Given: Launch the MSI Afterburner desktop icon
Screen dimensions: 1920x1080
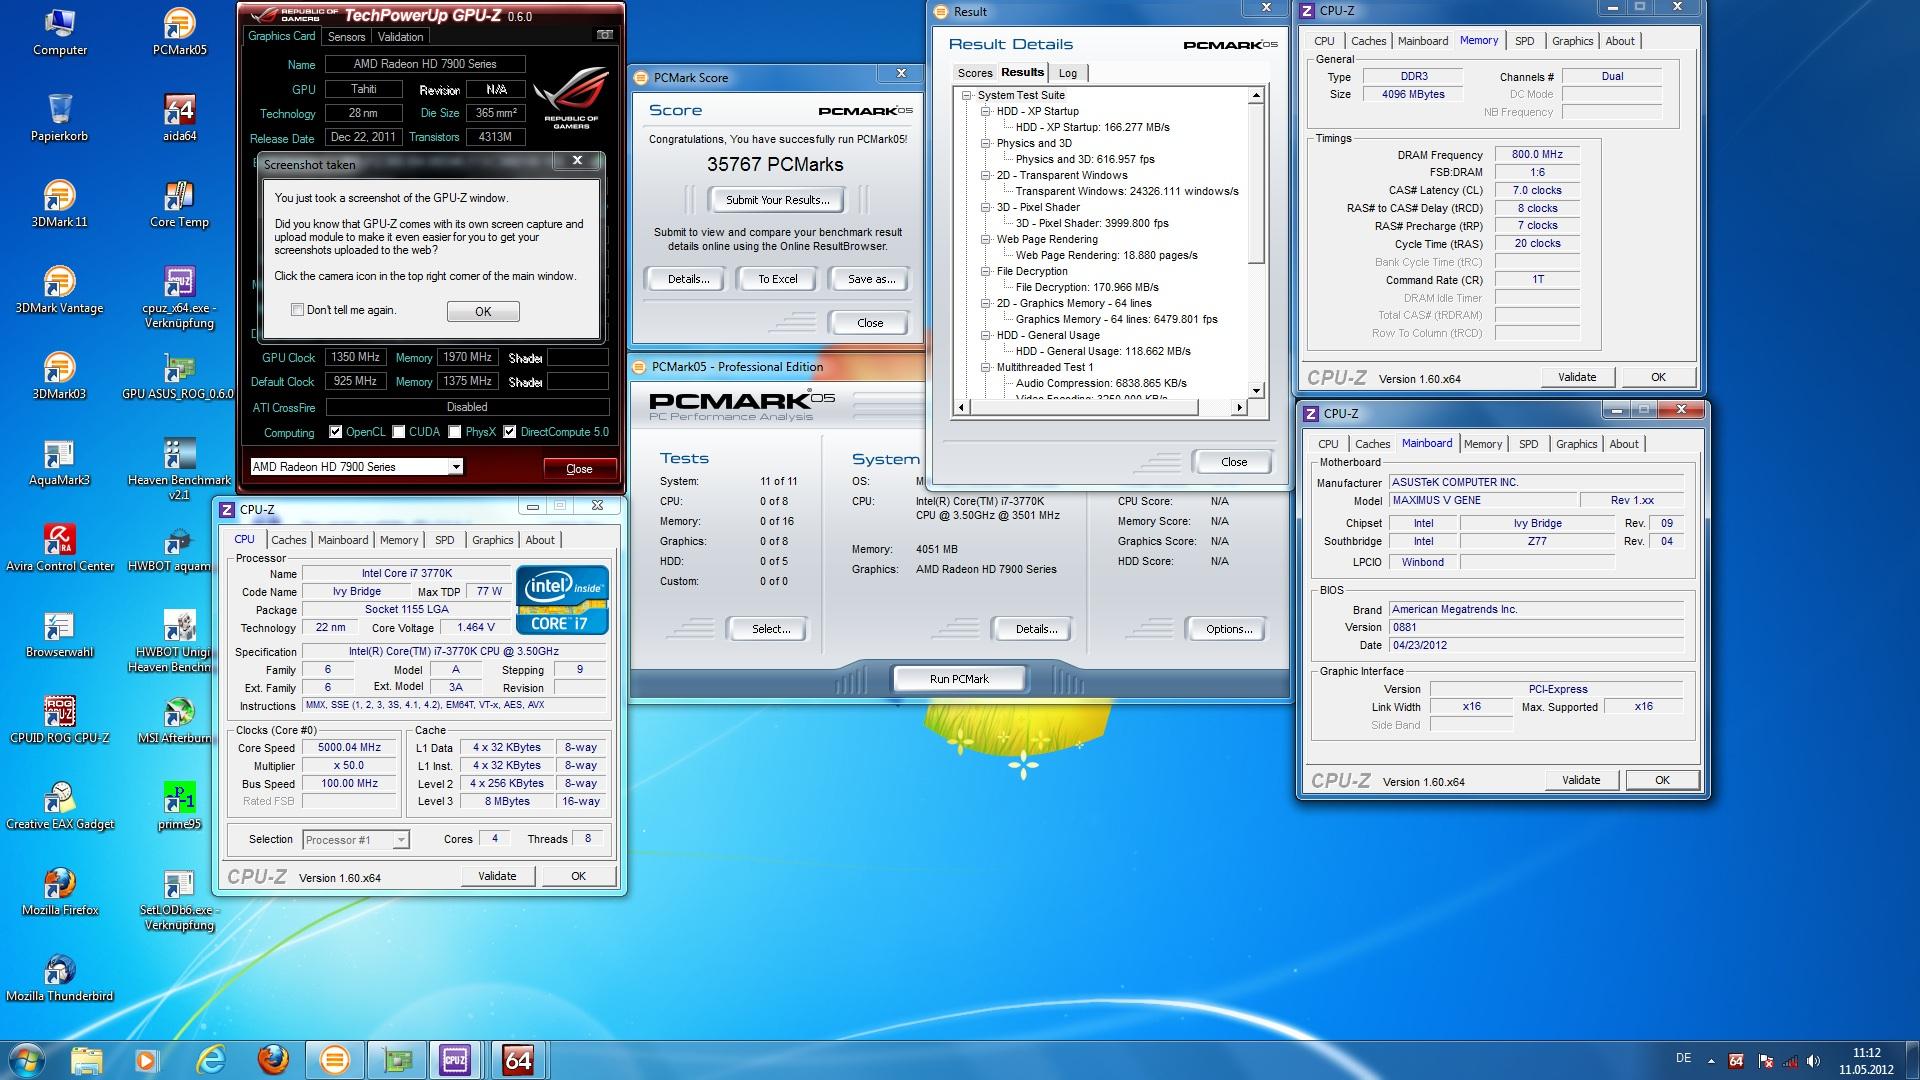Looking at the screenshot, I should (175, 720).
